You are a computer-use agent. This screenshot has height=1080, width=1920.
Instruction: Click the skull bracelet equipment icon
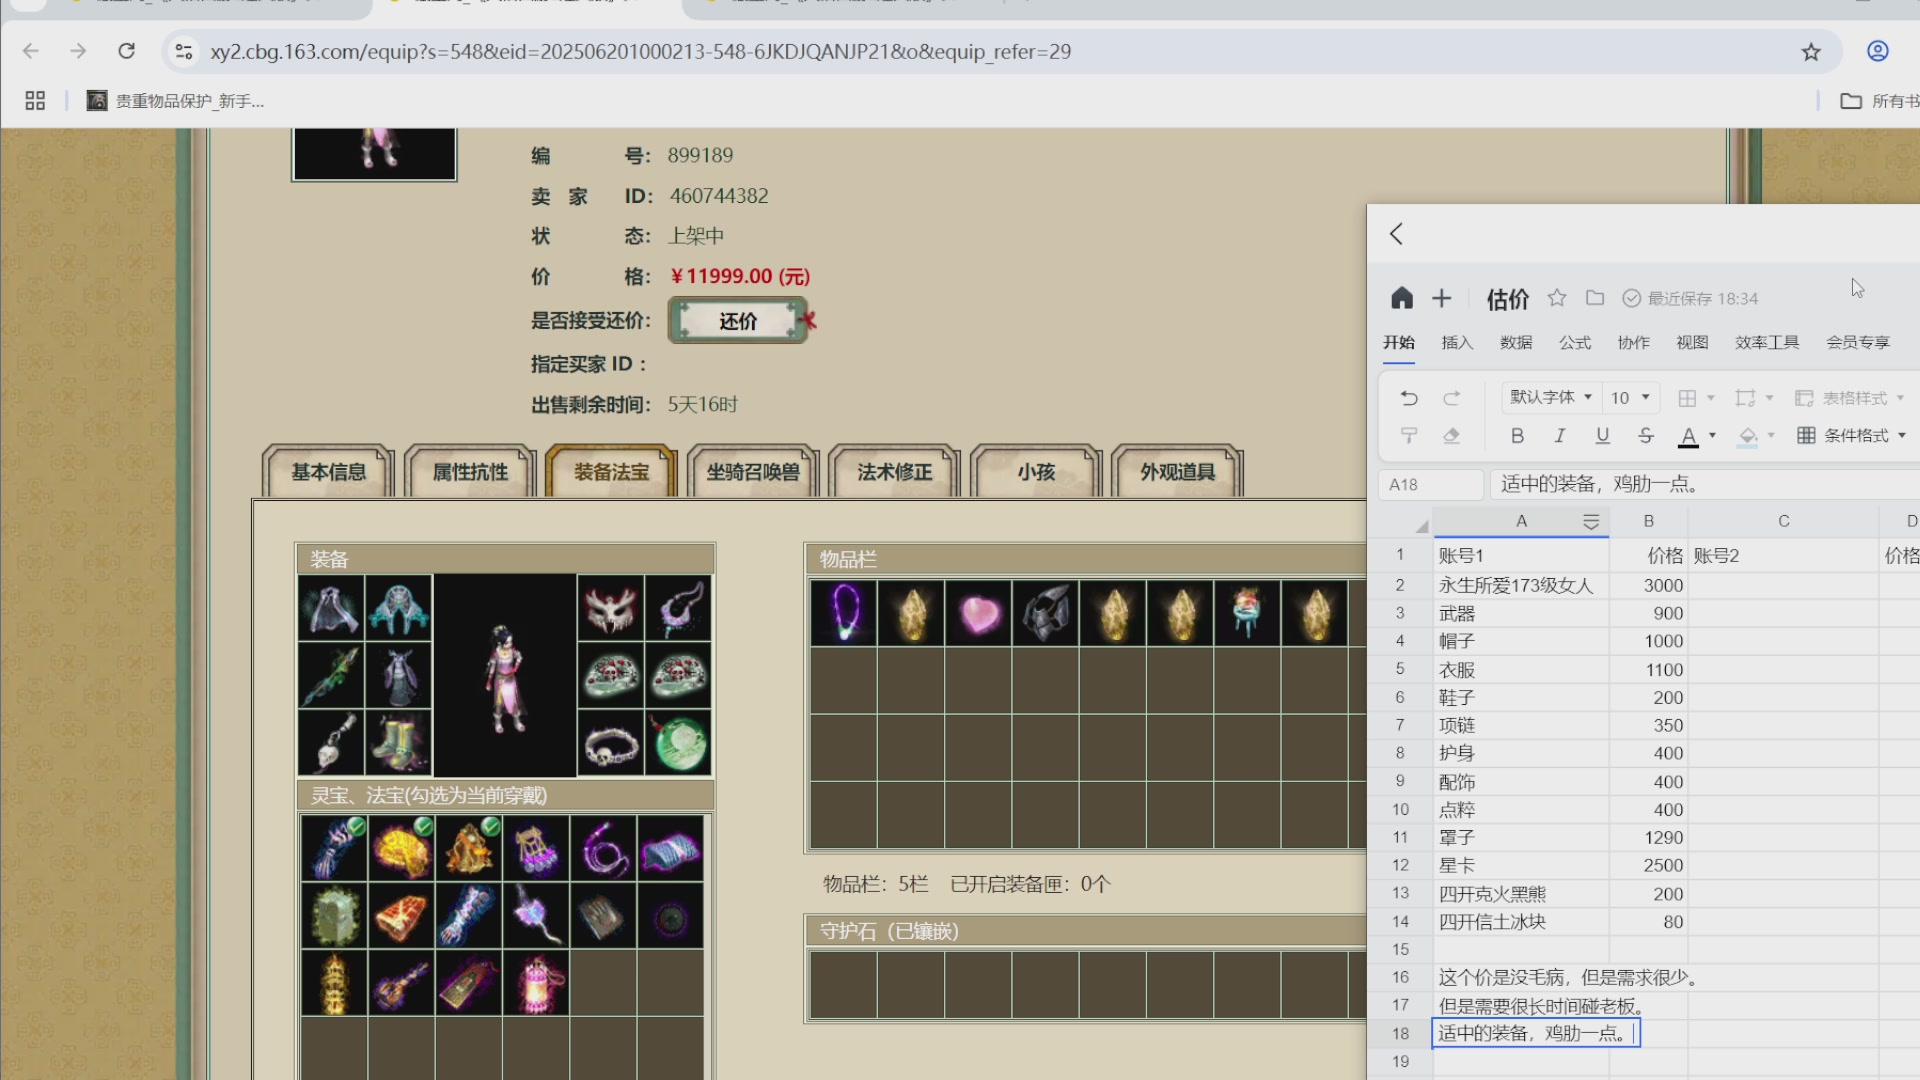coord(611,744)
